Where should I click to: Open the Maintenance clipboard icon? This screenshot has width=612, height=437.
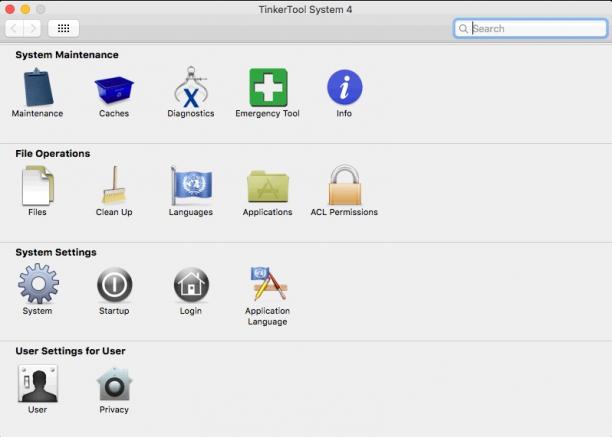(37, 87)
